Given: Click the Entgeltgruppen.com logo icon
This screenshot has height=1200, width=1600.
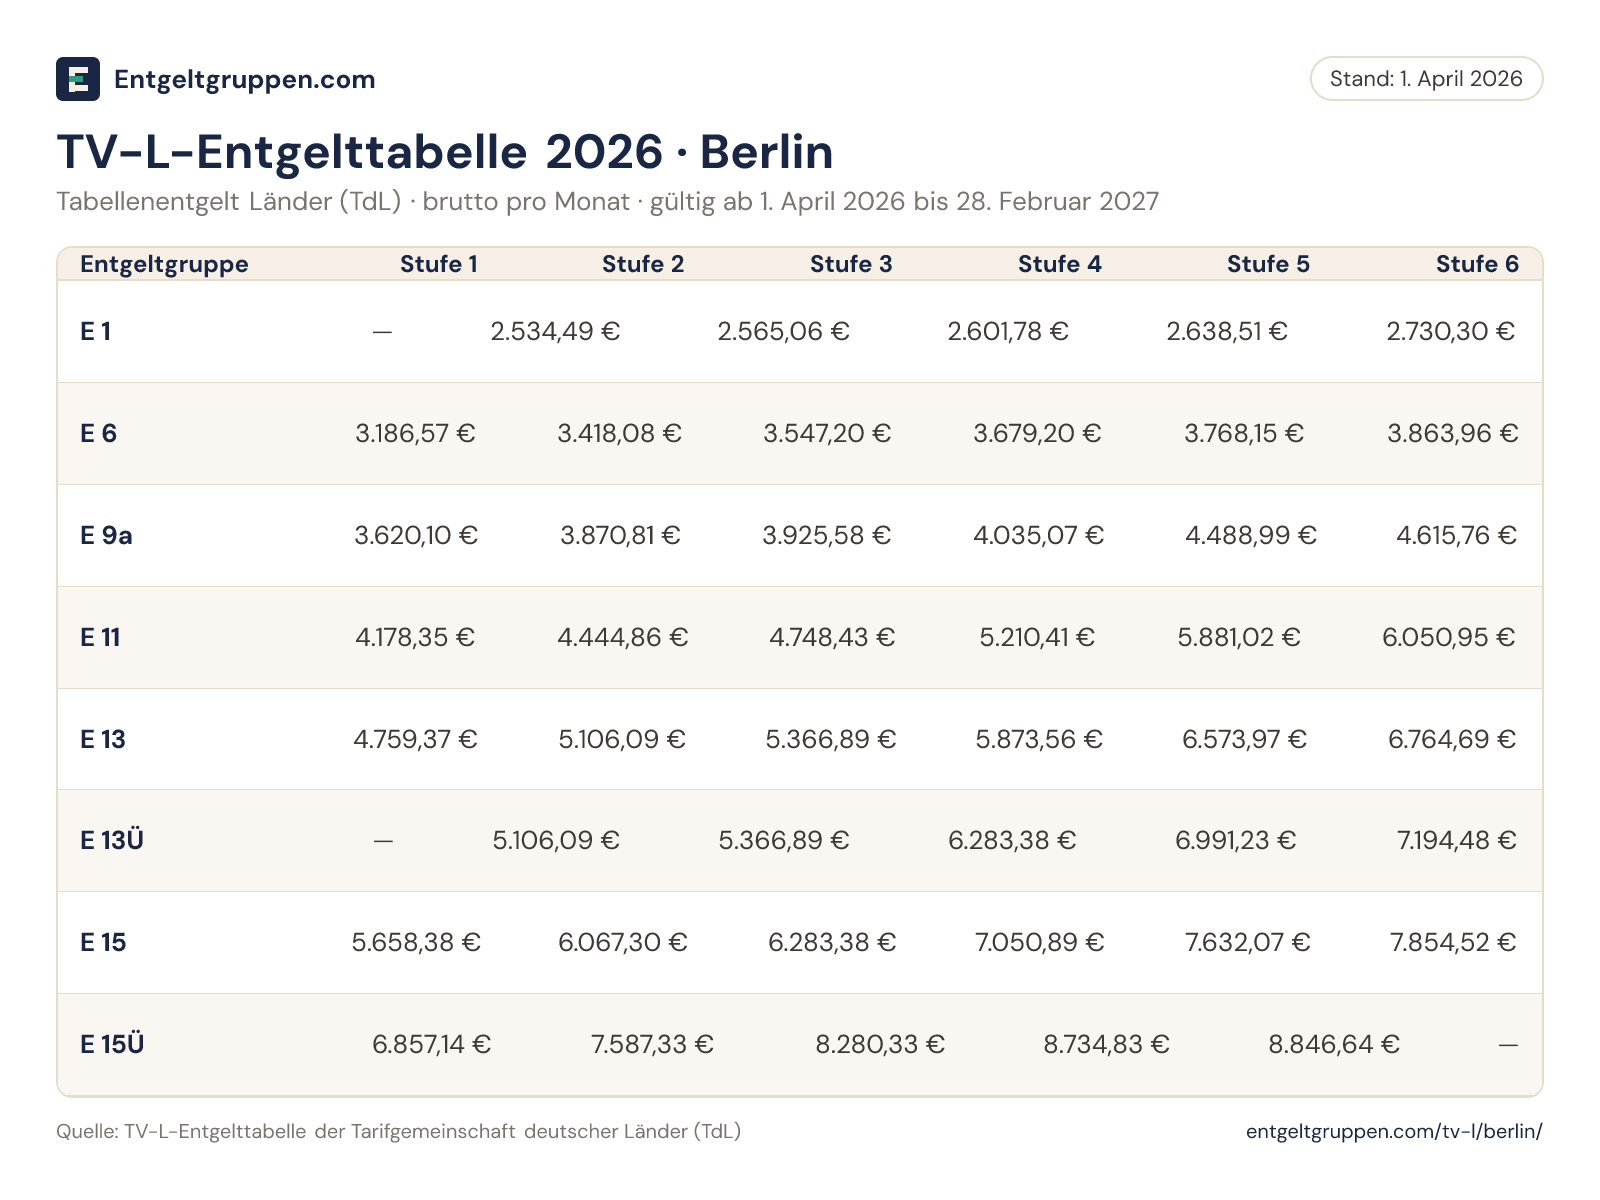Looking at the screenshot, I should [78, 79].
